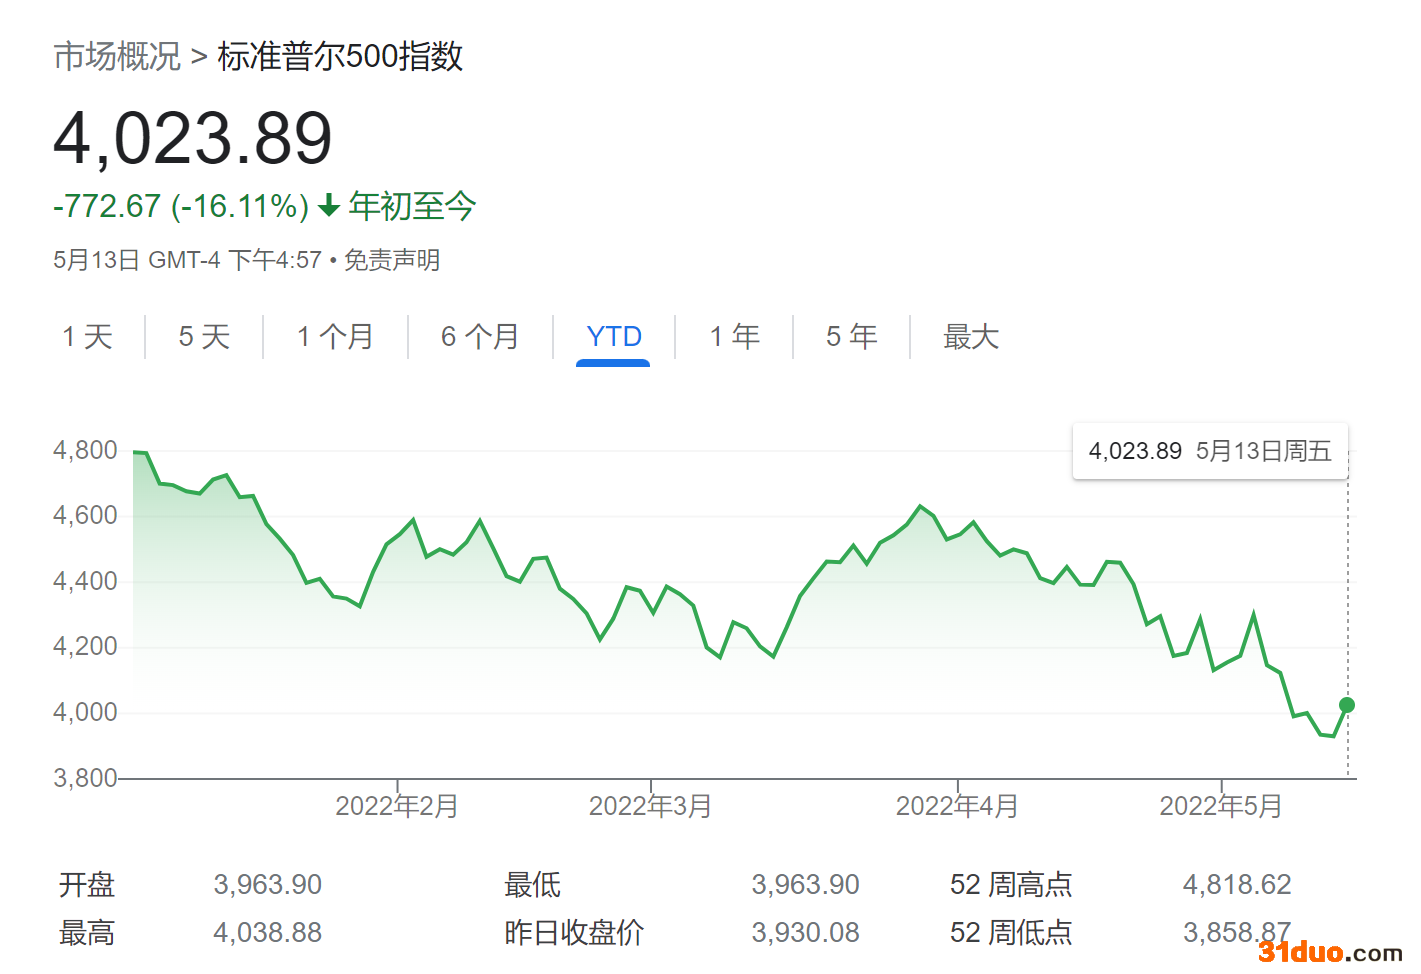The height and width of the screenshot is (974, 1421).
Task: Open the 市场概况 breadcrumb link
Action: 117,56
